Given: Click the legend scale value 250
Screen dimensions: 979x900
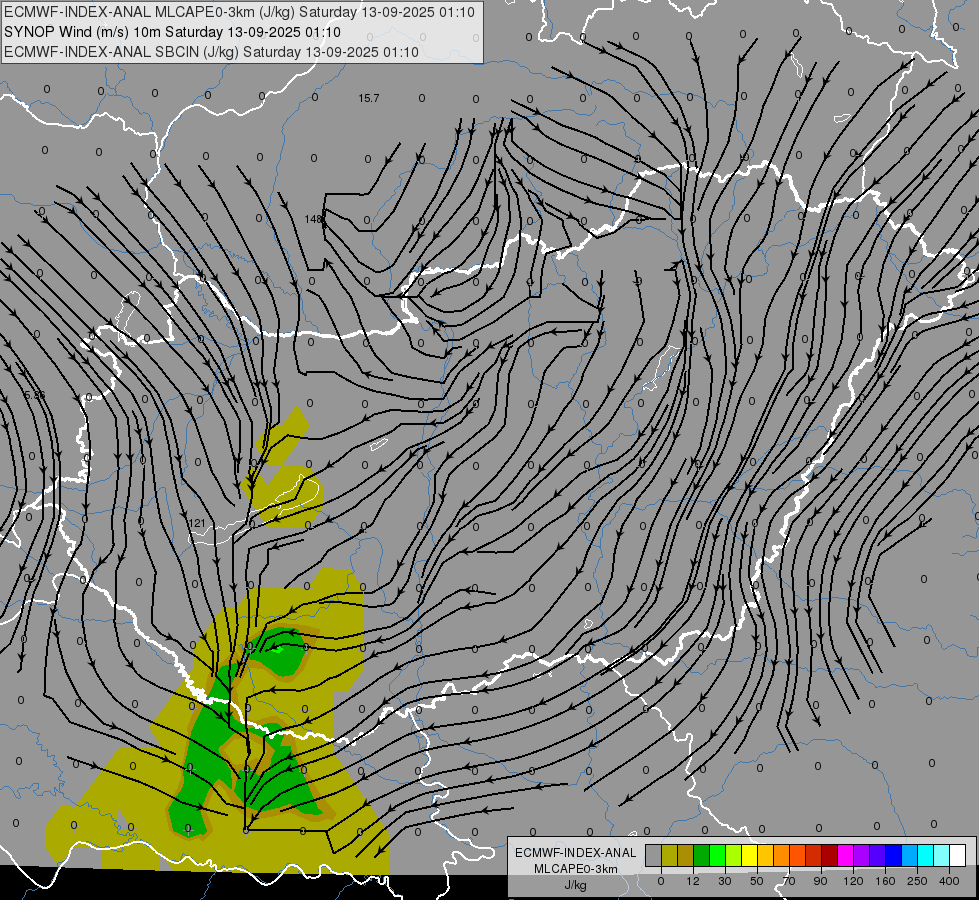Looking at the screenshot, I should point(917,881).
